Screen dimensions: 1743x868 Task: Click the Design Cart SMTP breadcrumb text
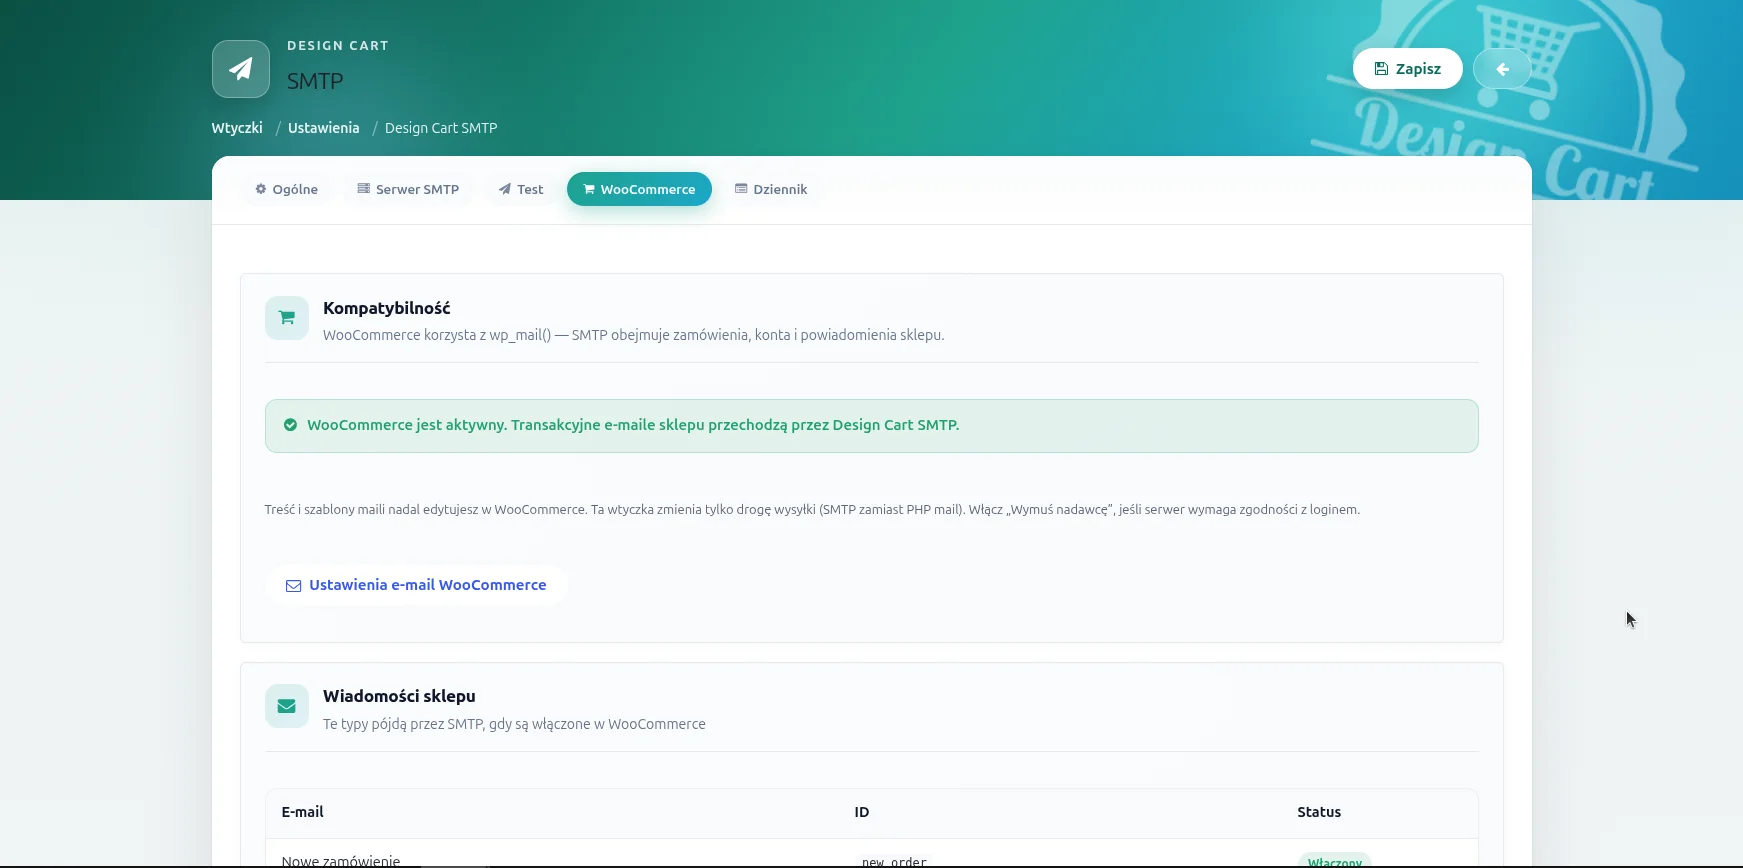pos(441,128)
